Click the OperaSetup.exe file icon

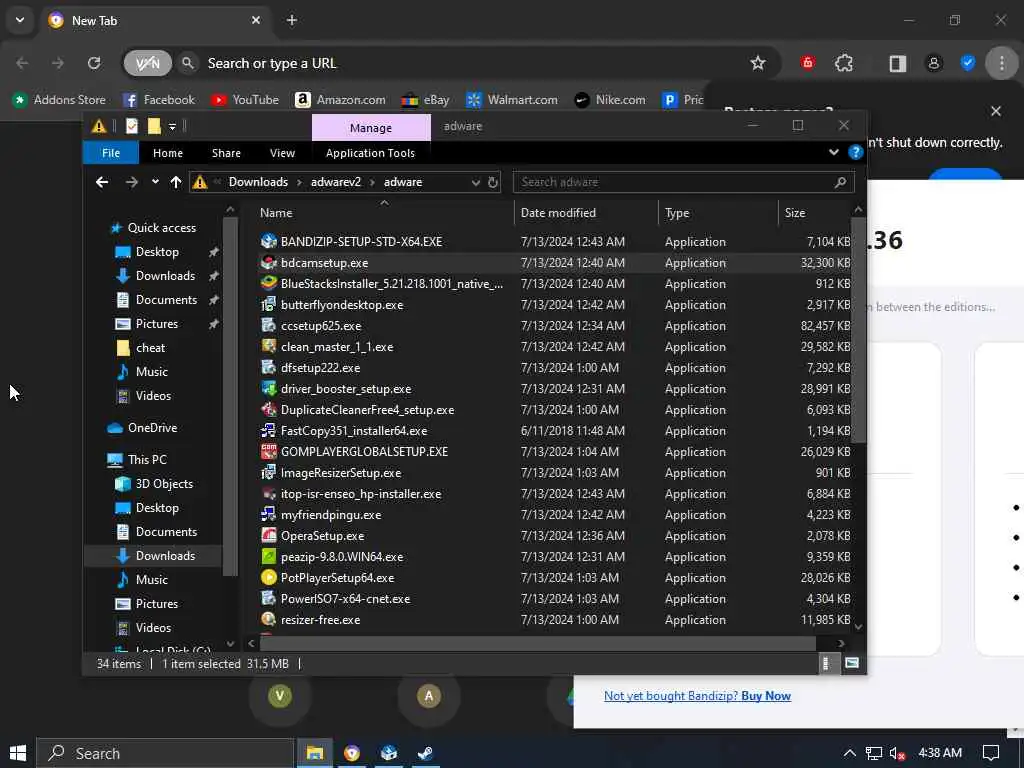(268, 536)
